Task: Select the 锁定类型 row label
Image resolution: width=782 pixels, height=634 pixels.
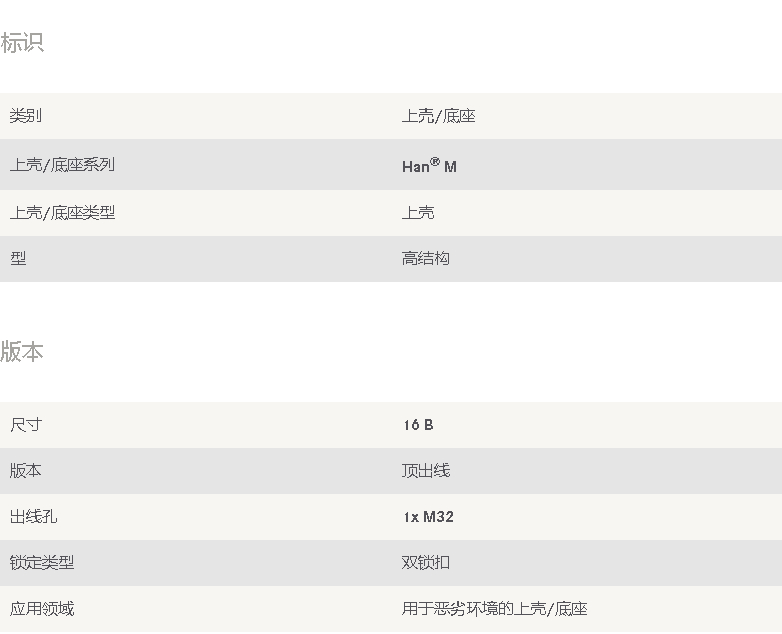Action: pos(42,563)
